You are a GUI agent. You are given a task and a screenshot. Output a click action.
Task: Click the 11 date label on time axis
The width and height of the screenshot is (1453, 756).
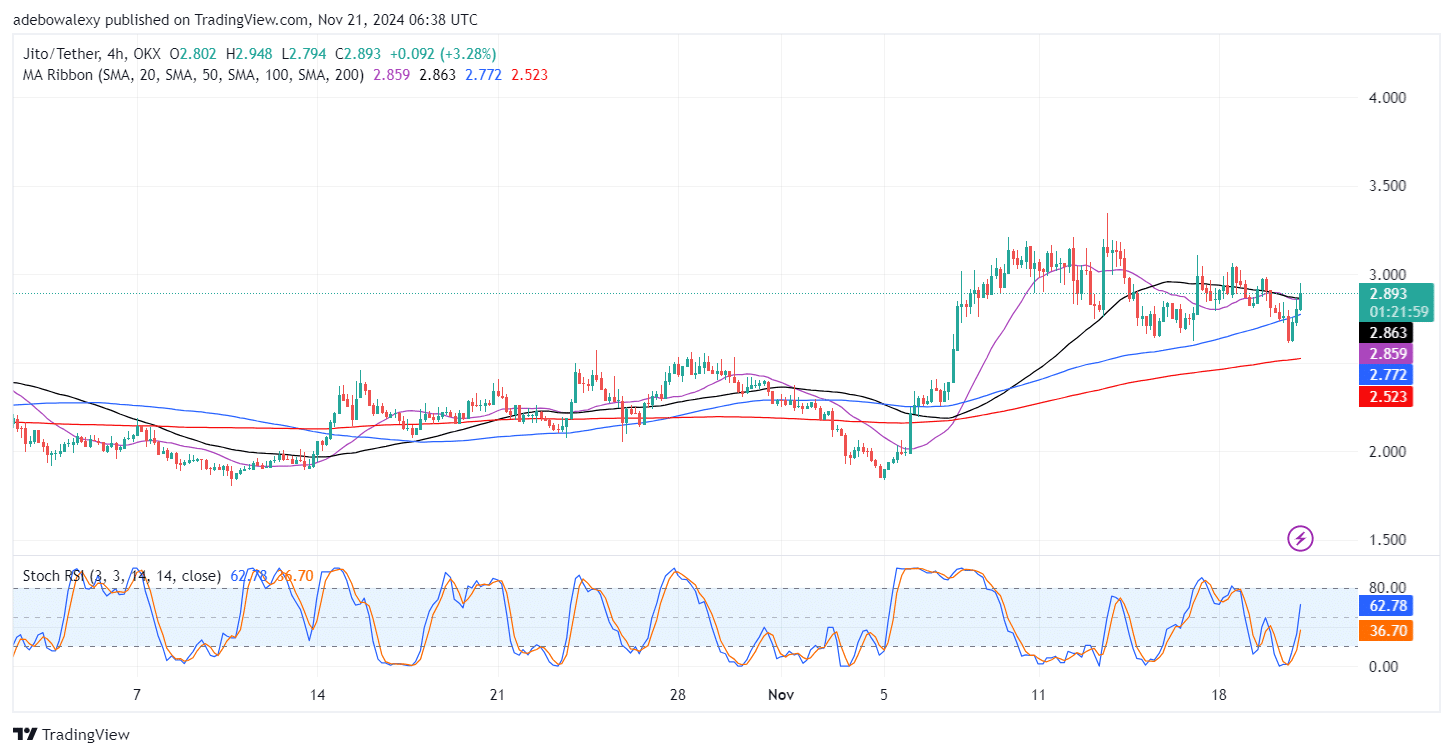pos(1038,694)
